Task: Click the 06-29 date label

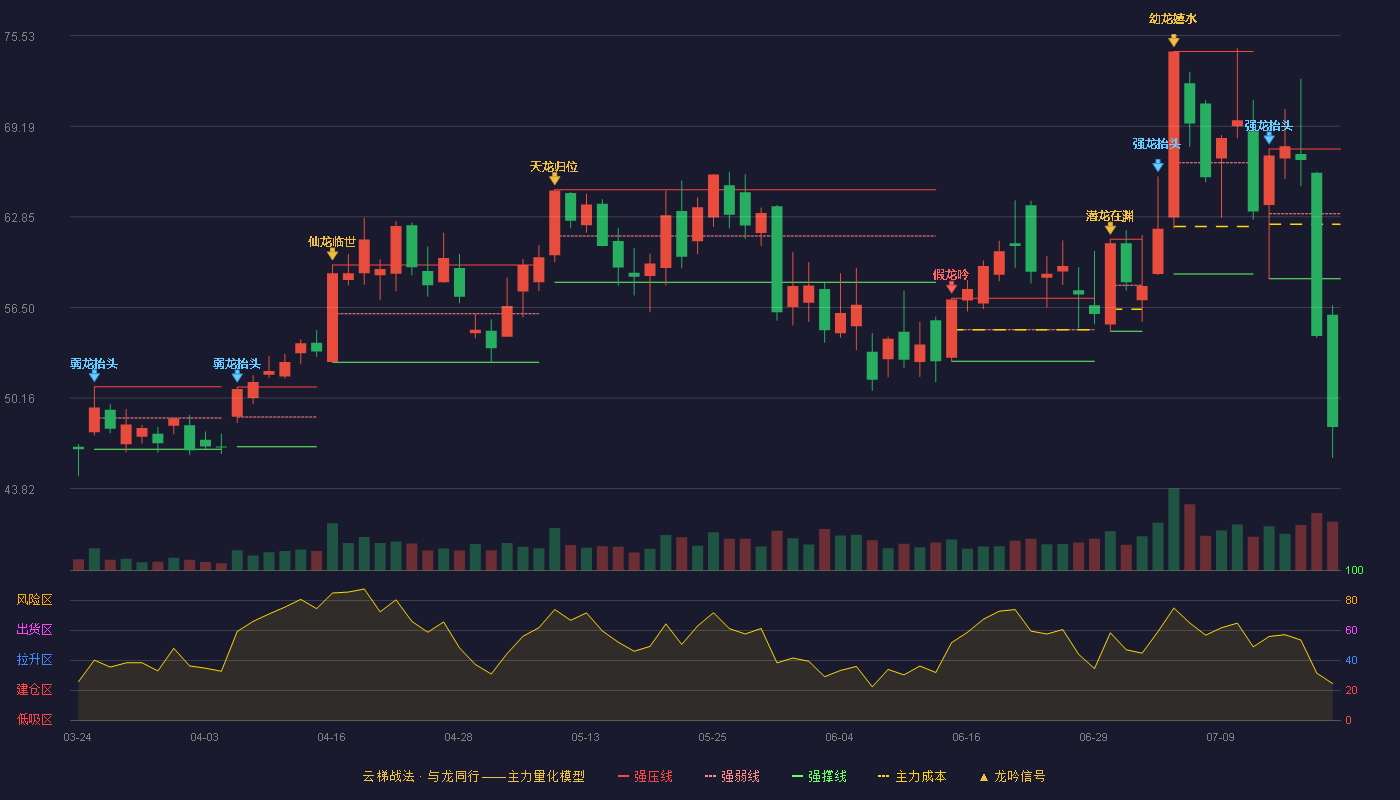Action: 1093,737
